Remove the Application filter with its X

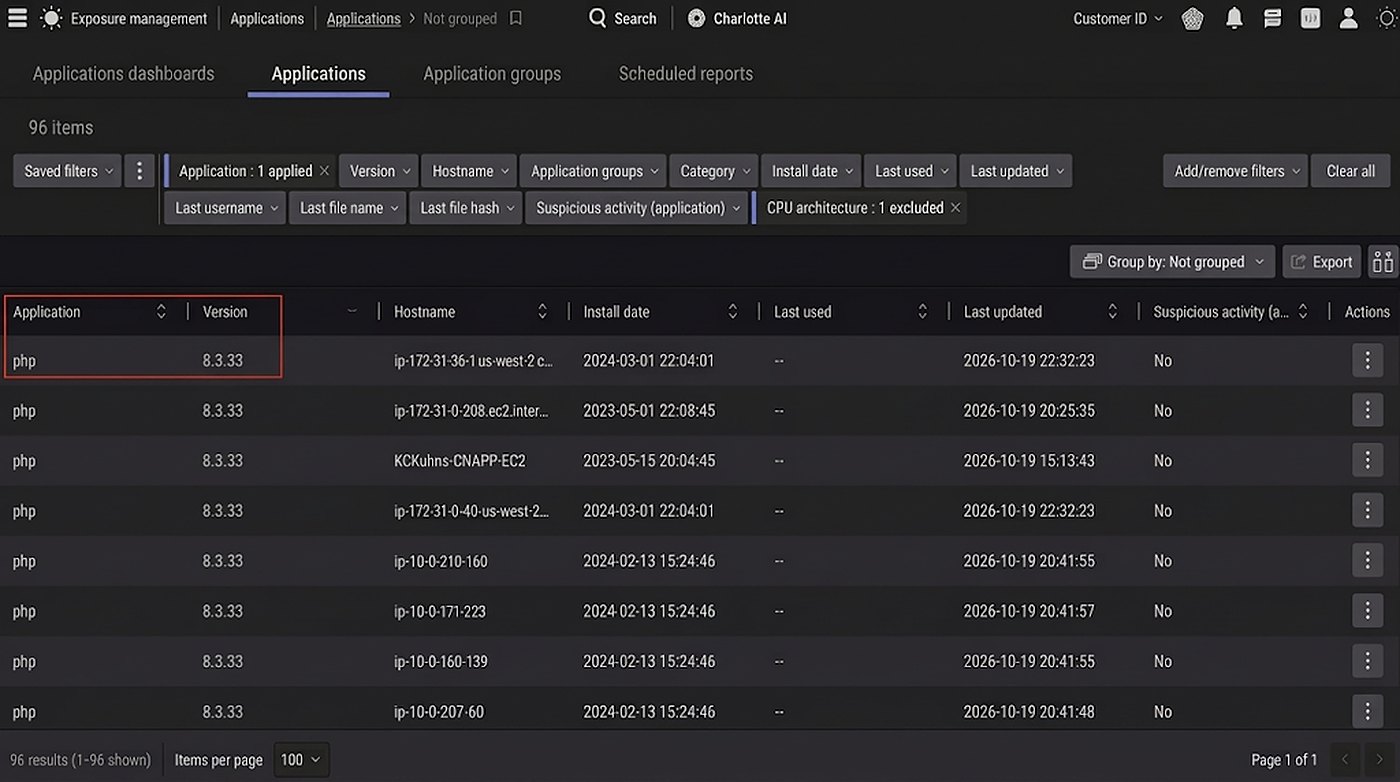pos(324,171)
